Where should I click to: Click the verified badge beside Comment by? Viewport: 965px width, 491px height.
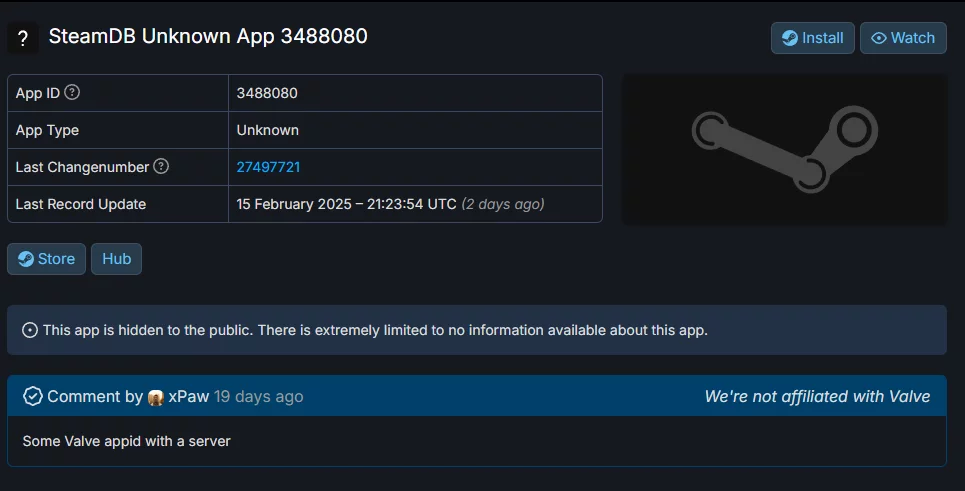pyautogui.click(x=33, y=396)
